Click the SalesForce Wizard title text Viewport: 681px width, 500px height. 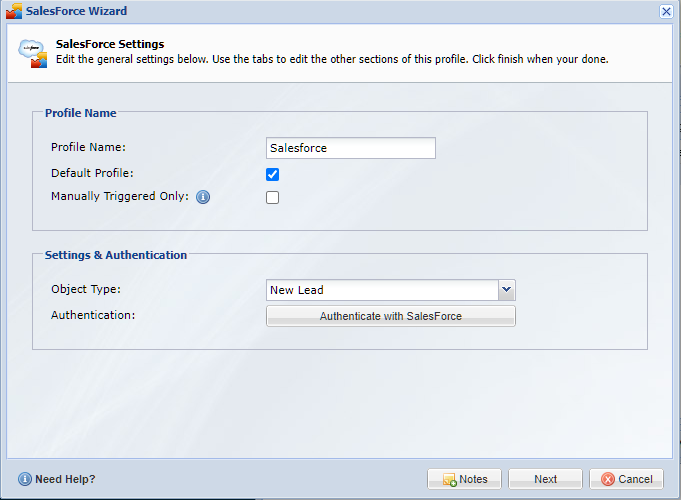point(76,11)
